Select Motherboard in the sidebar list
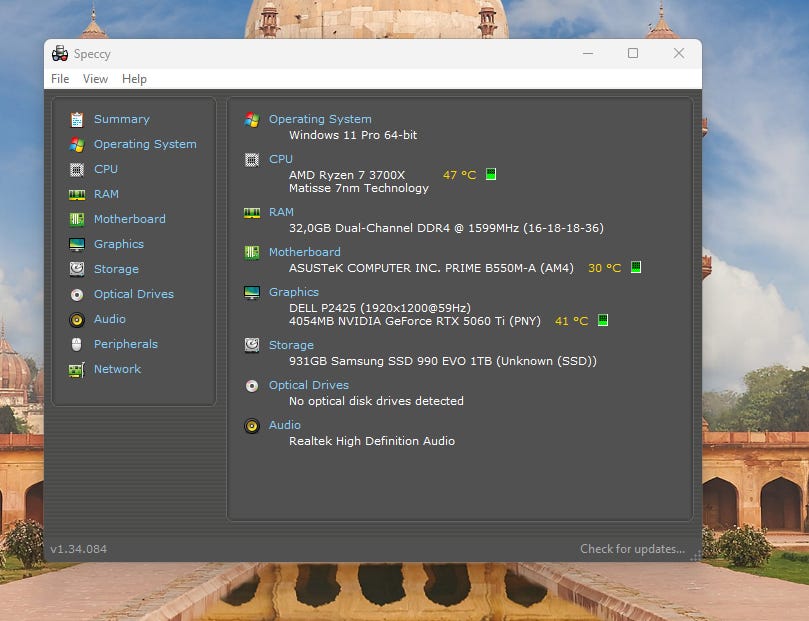The image size is (809, 621). (x=130, y=219)
